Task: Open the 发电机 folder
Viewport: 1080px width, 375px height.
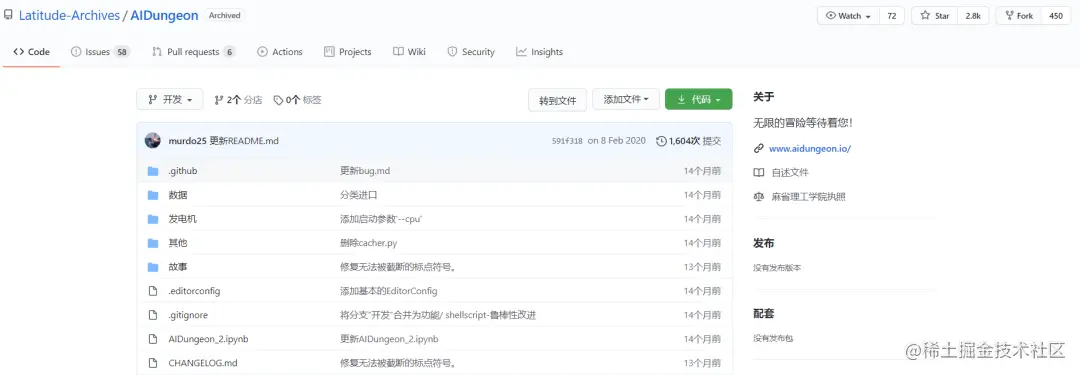Action: click(x=183, y=219)
